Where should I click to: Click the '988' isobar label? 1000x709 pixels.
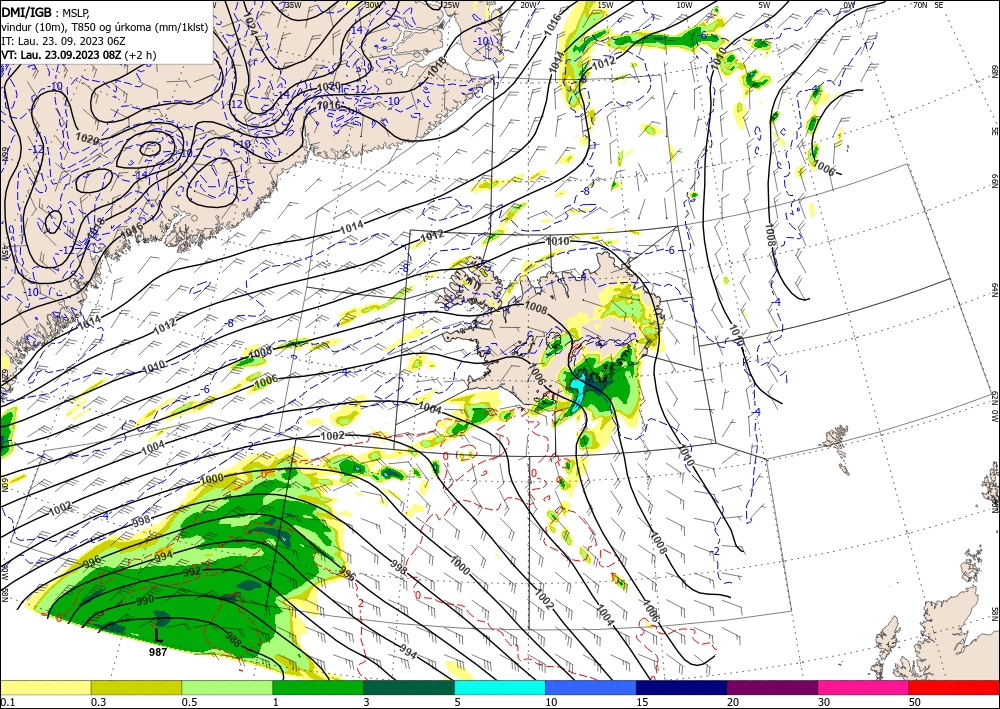[233, 640]
